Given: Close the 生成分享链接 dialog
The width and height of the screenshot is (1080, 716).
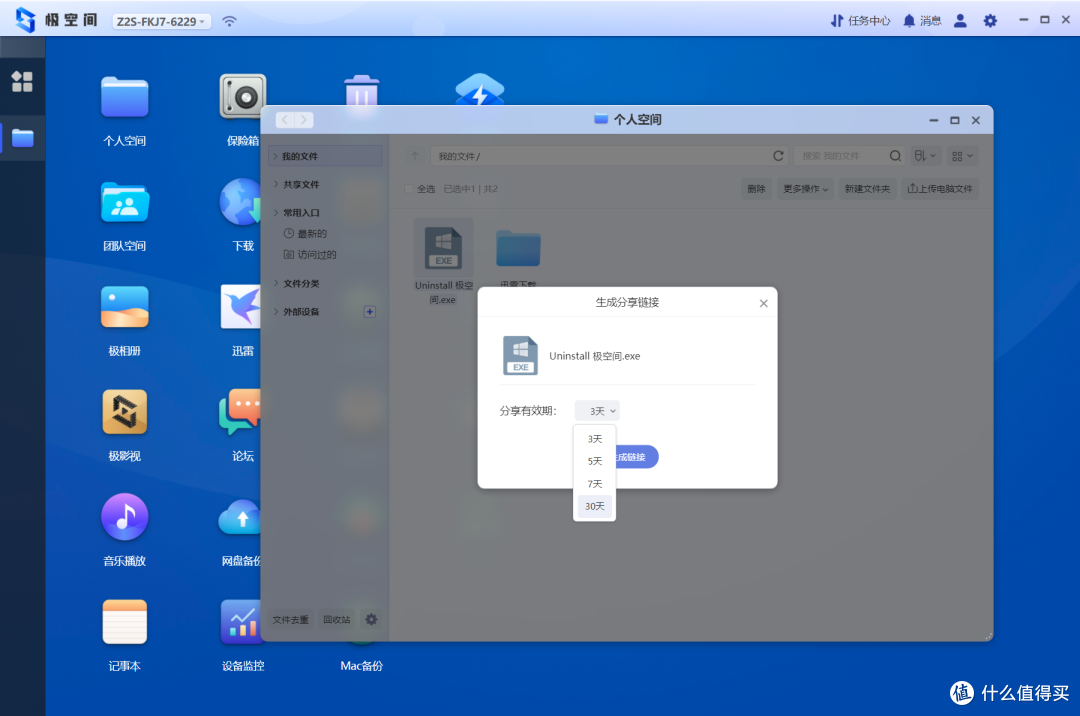Looking at the screenshot, I should 763,304.
